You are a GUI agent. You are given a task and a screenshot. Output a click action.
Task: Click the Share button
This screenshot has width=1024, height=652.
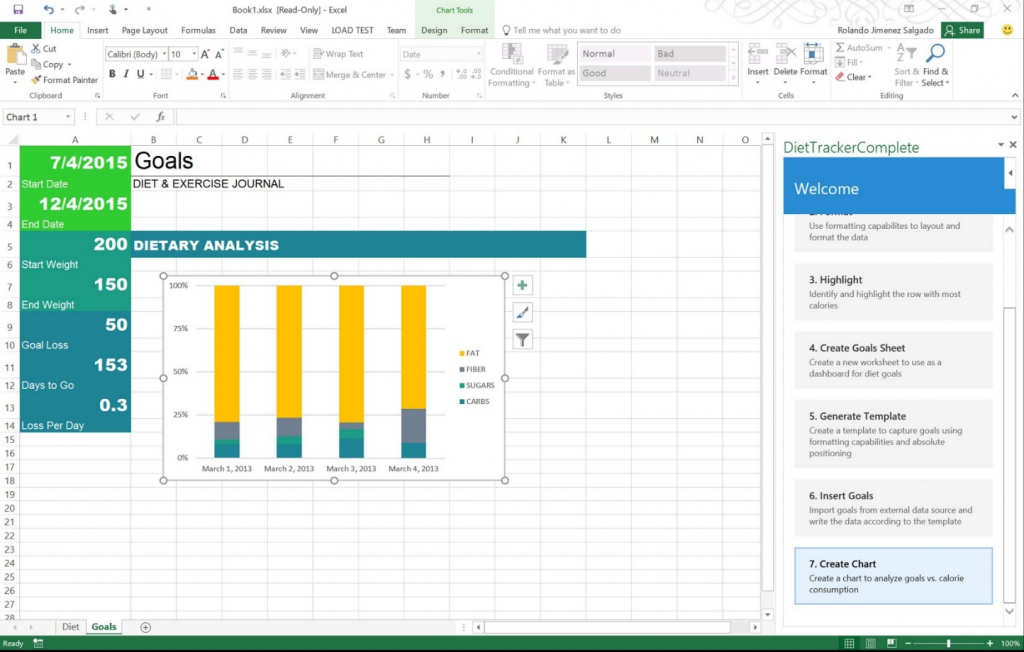[961, 30]
